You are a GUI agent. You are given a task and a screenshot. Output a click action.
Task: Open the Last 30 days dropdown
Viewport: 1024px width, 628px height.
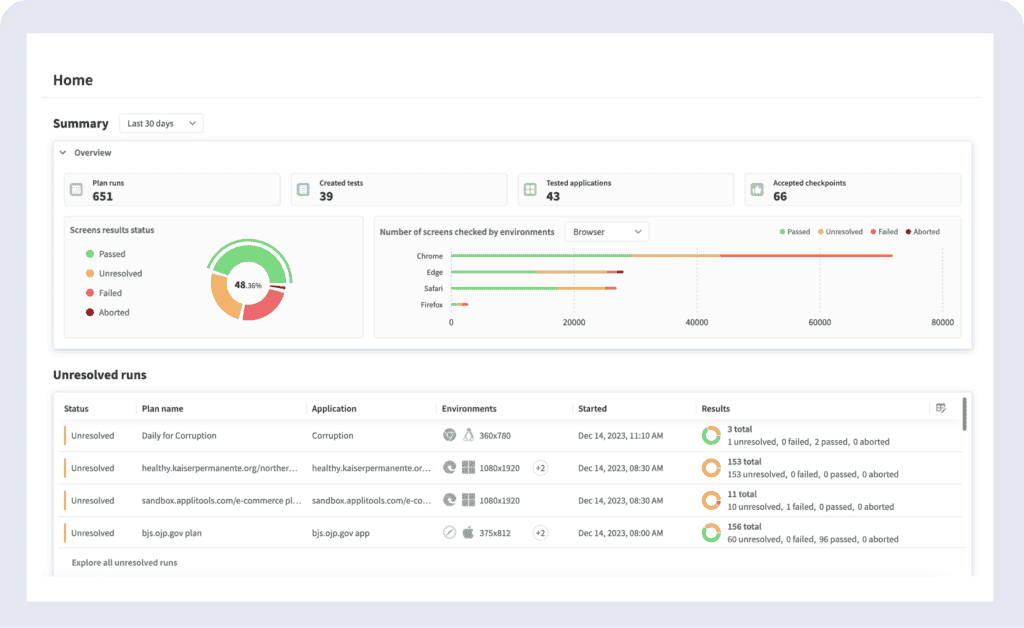pyautogui.click(x=160, y=123)
